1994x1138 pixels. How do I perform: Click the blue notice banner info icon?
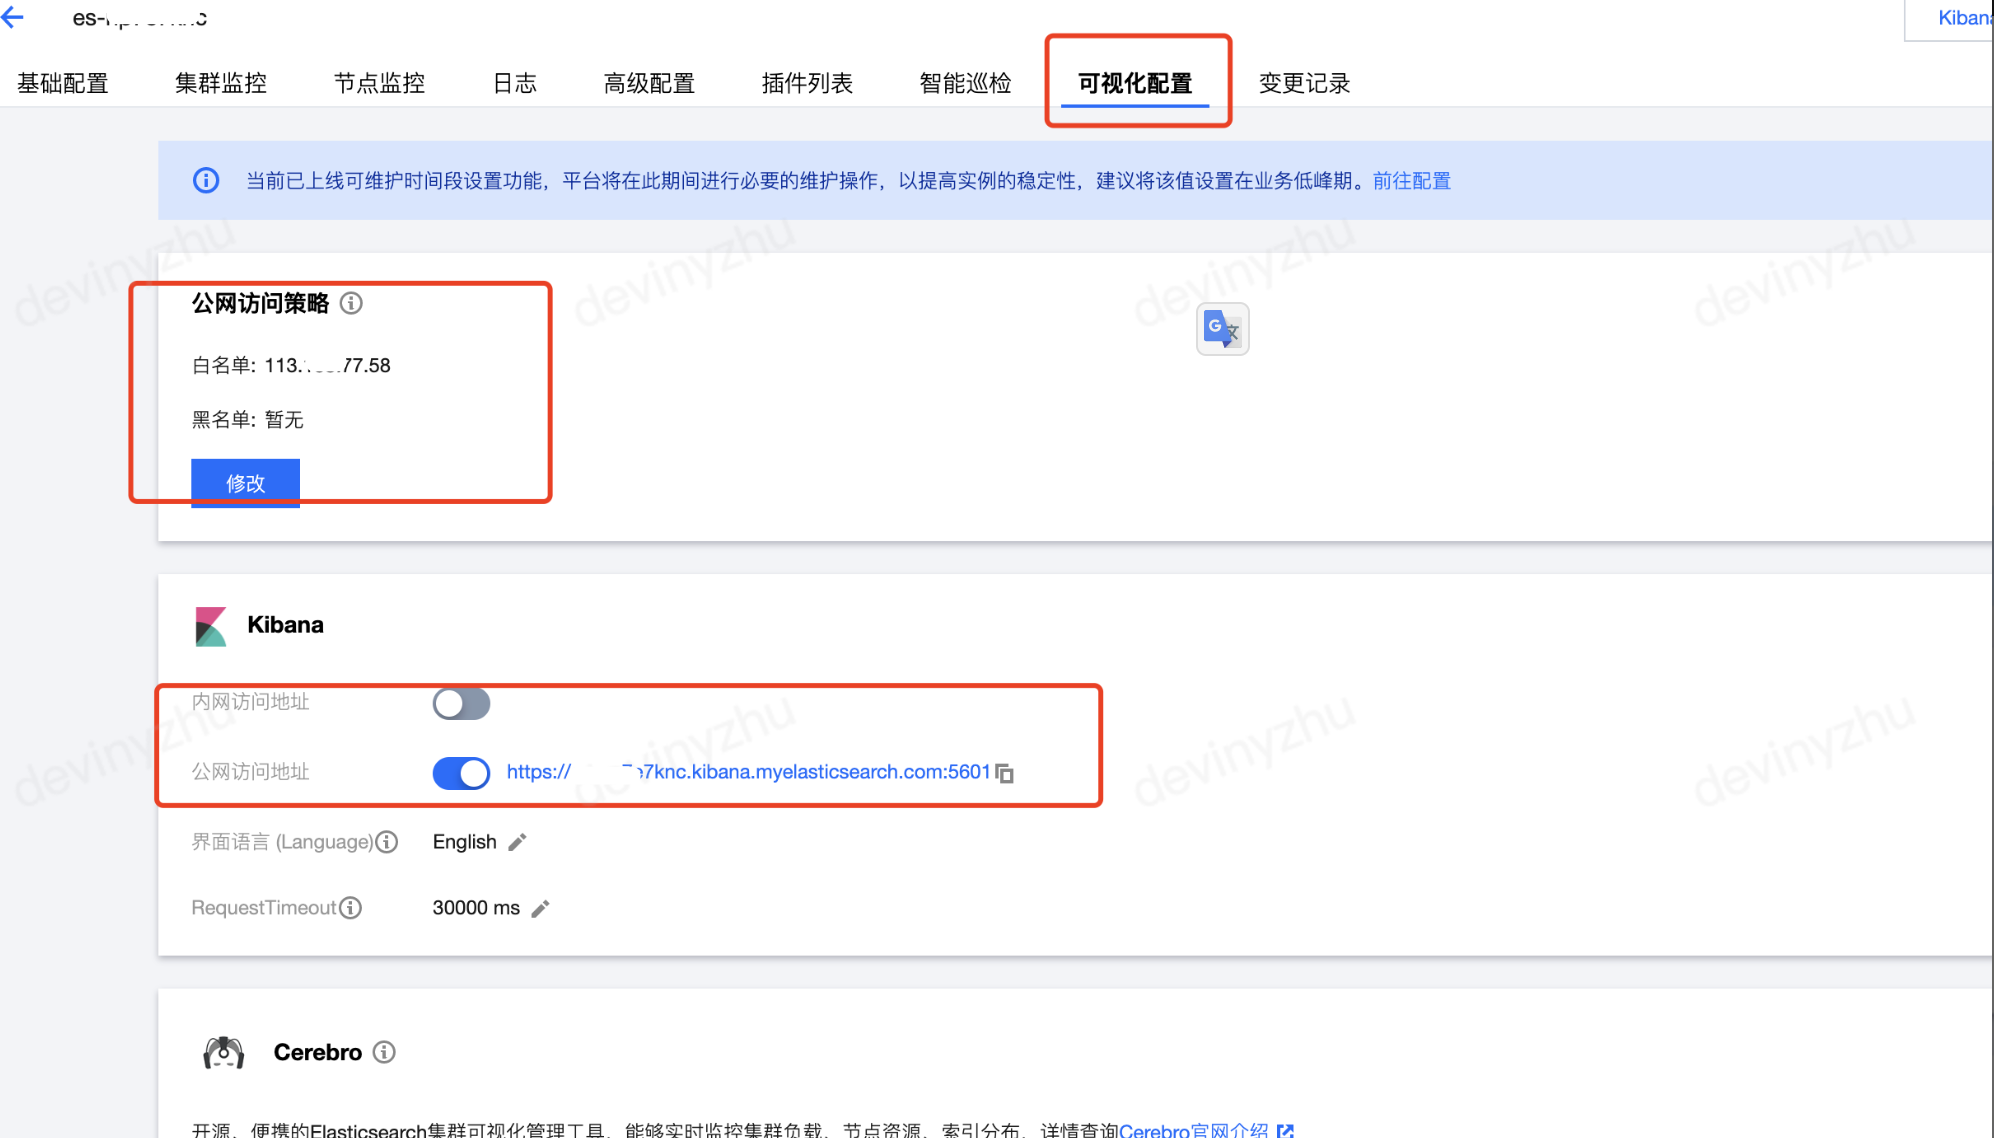206,180
